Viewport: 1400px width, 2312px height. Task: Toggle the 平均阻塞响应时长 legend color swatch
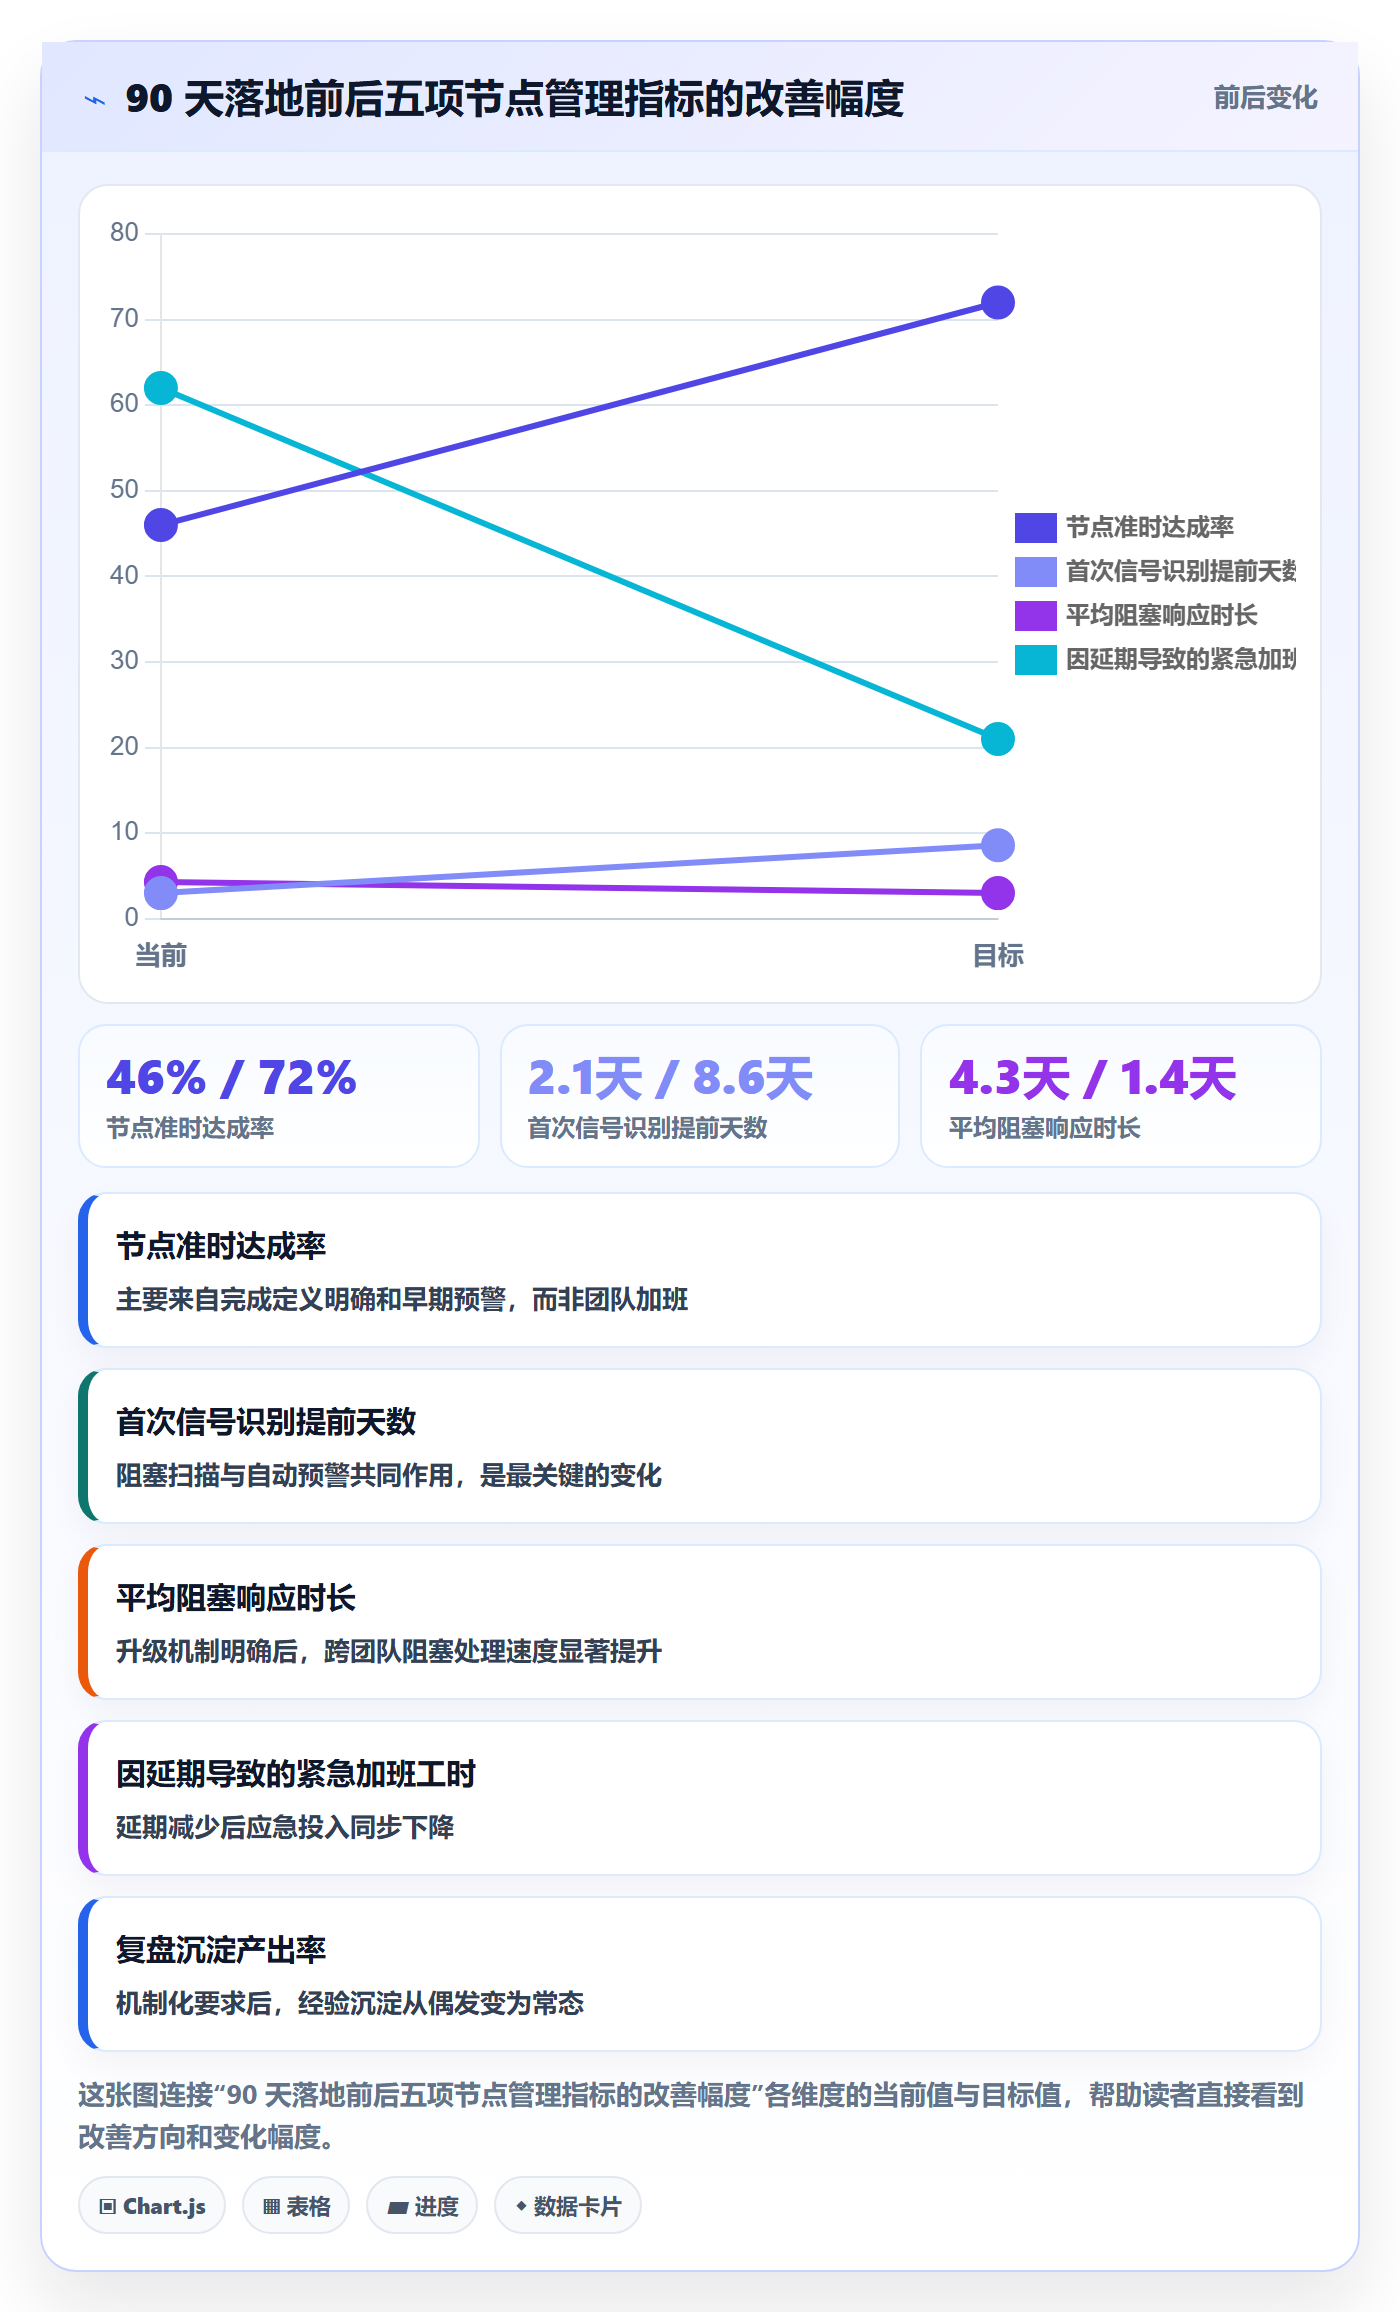tap(1035, 615)
